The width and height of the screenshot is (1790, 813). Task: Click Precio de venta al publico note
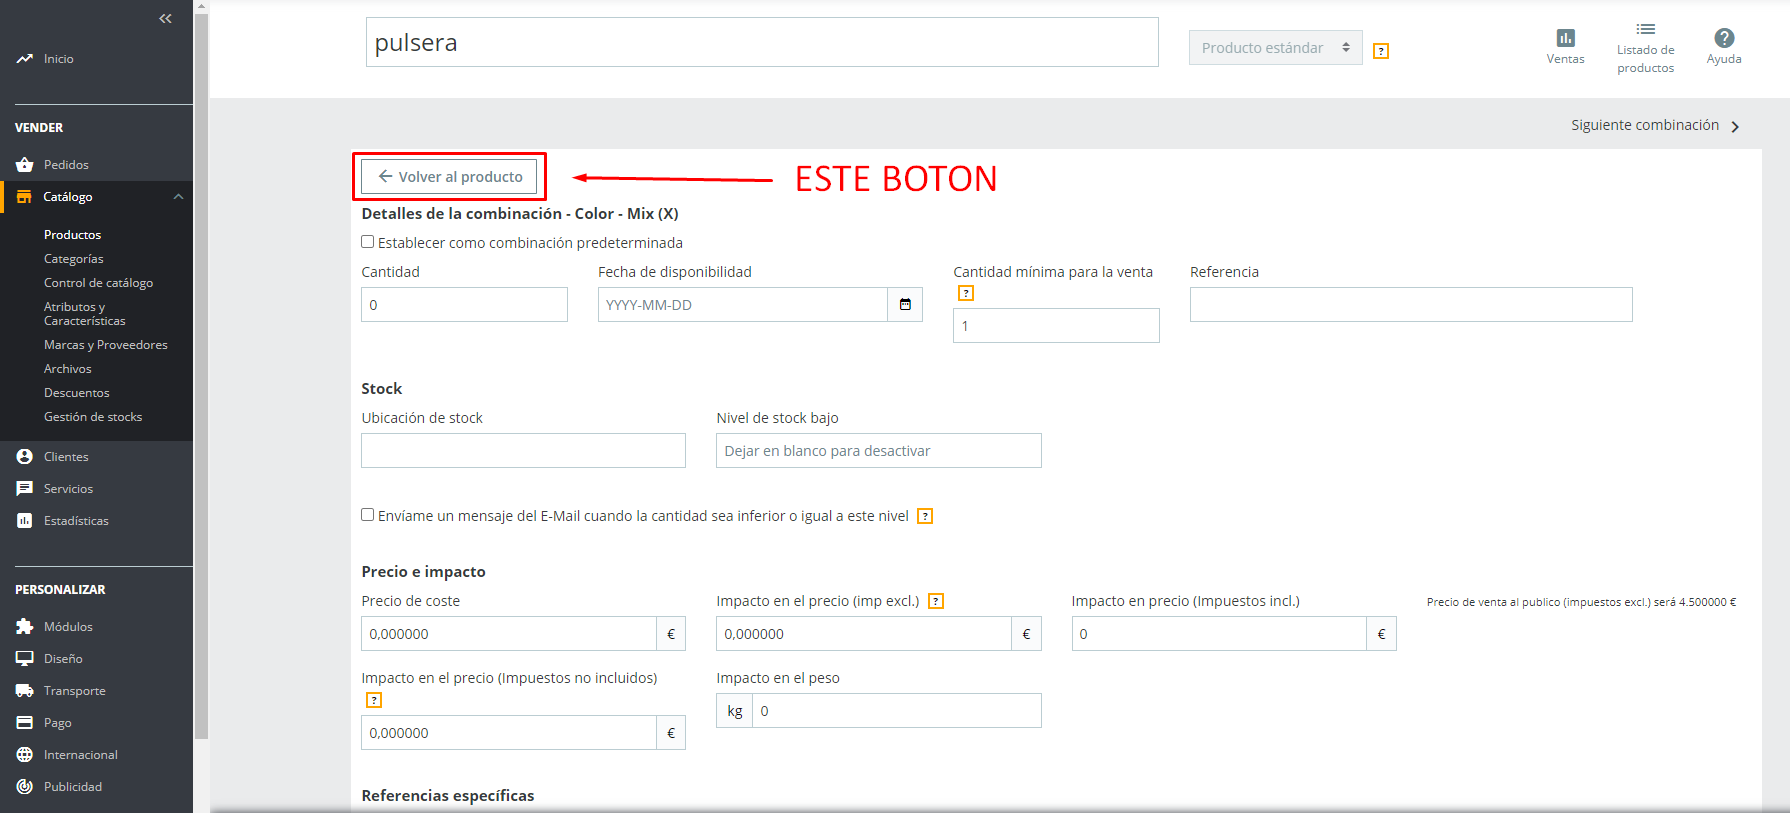[1581, 602]
